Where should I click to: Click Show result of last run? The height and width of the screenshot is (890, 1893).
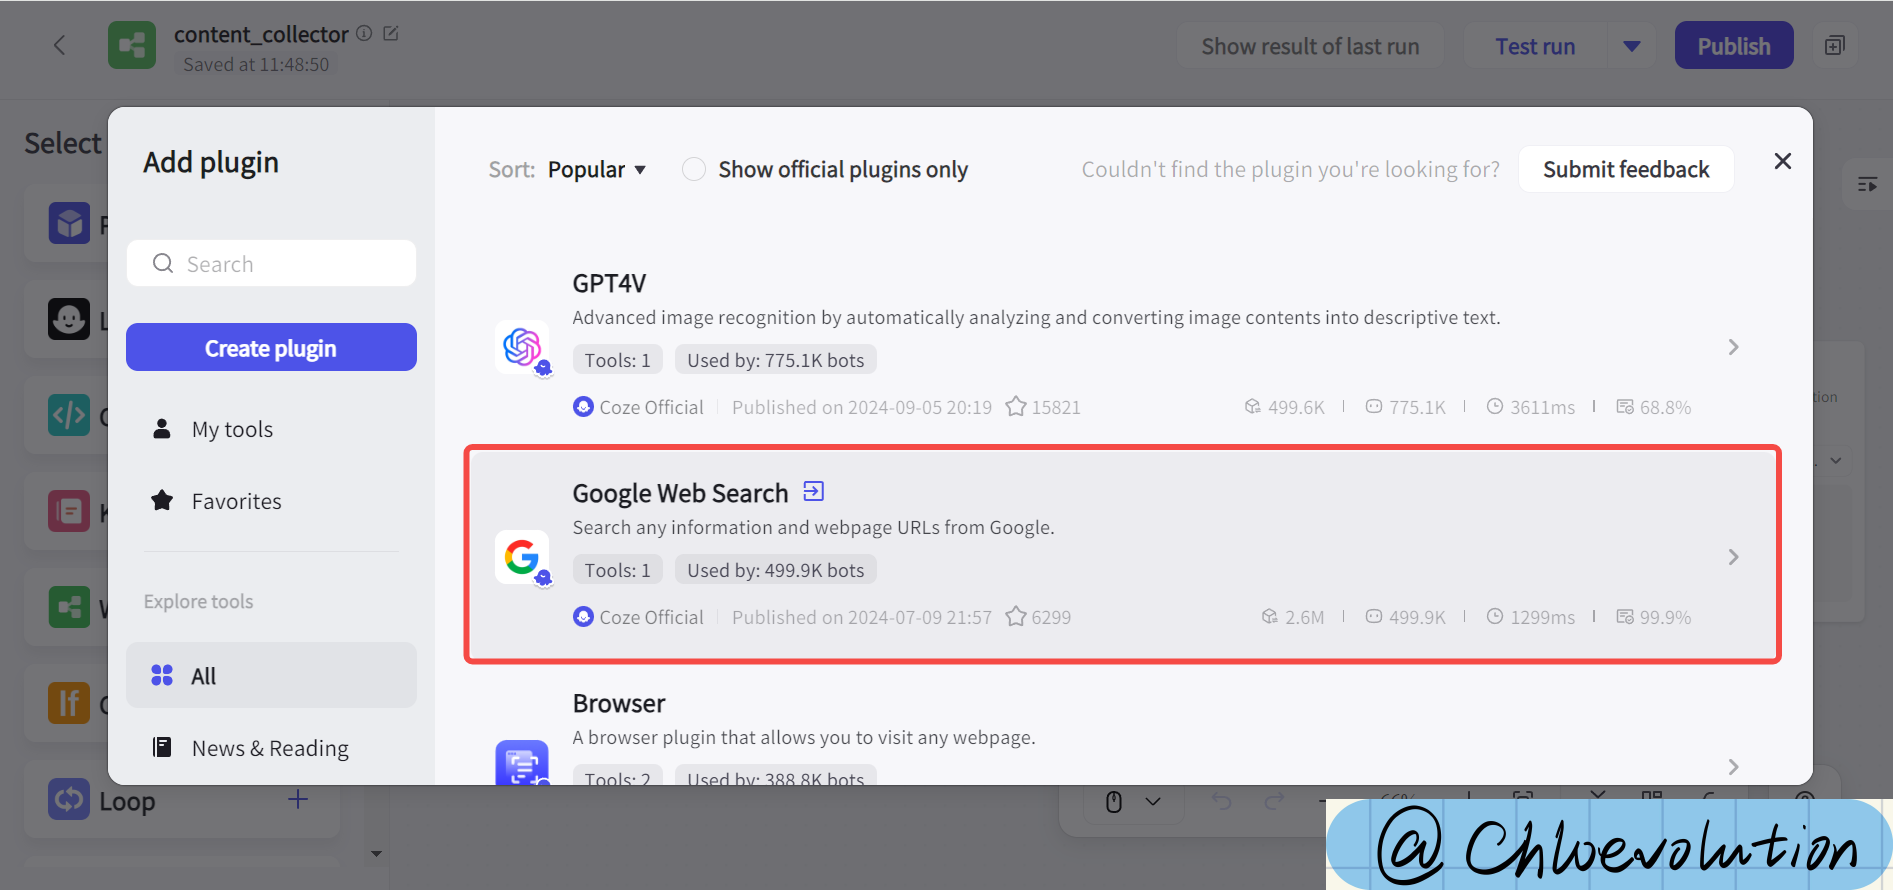[1310, 46]
